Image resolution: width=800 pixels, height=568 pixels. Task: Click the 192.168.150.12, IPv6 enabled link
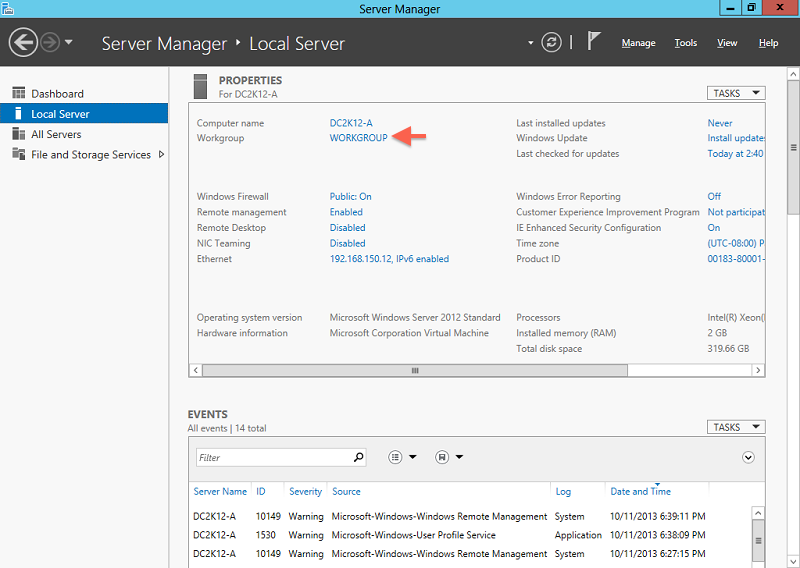[389, 259]
